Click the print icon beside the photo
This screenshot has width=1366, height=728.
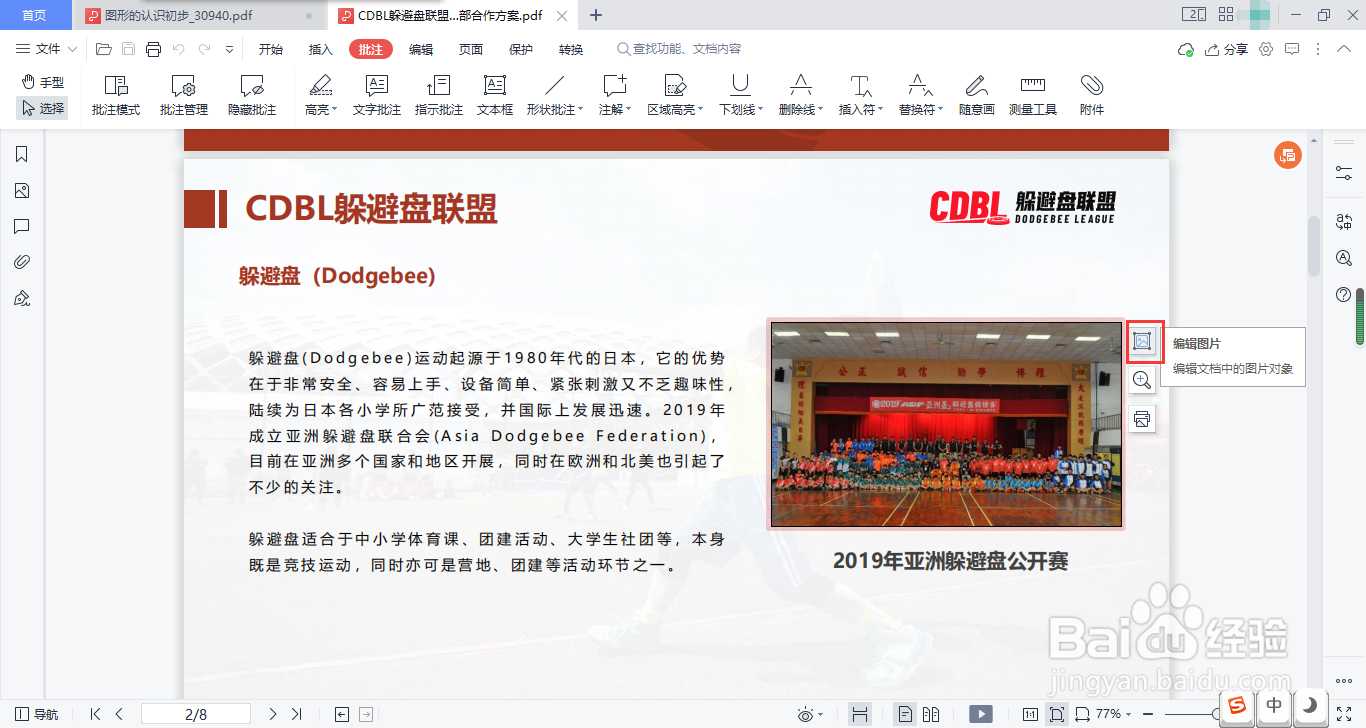pyautogui.click(x=1142, y=418)
